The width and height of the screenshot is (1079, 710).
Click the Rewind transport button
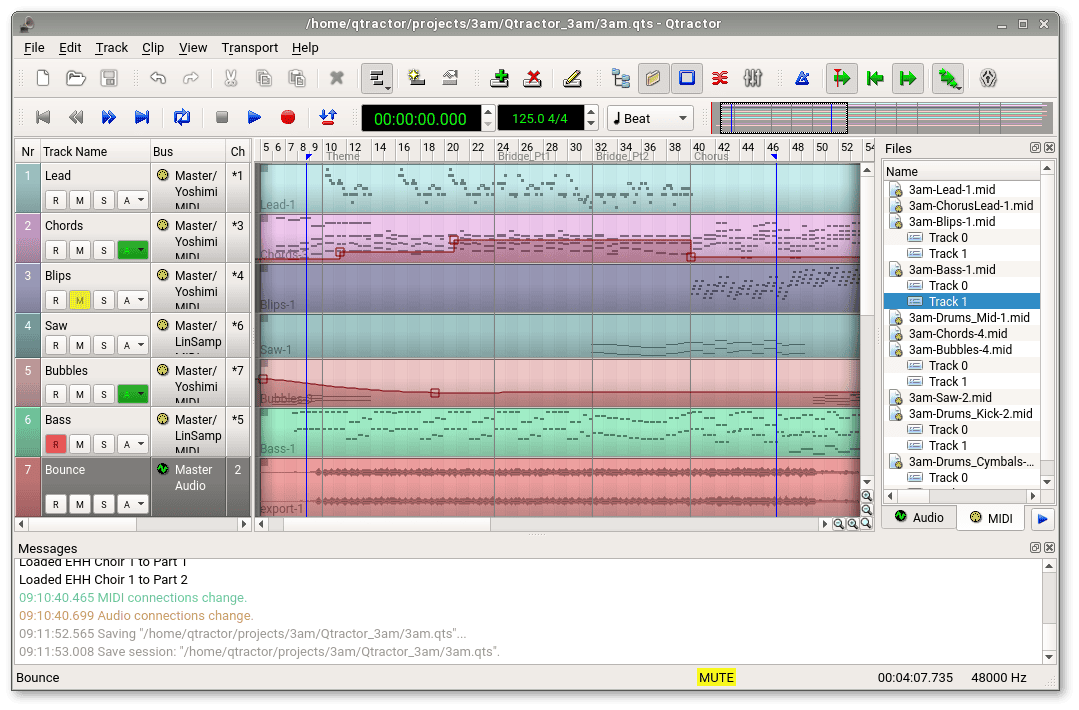76,118
